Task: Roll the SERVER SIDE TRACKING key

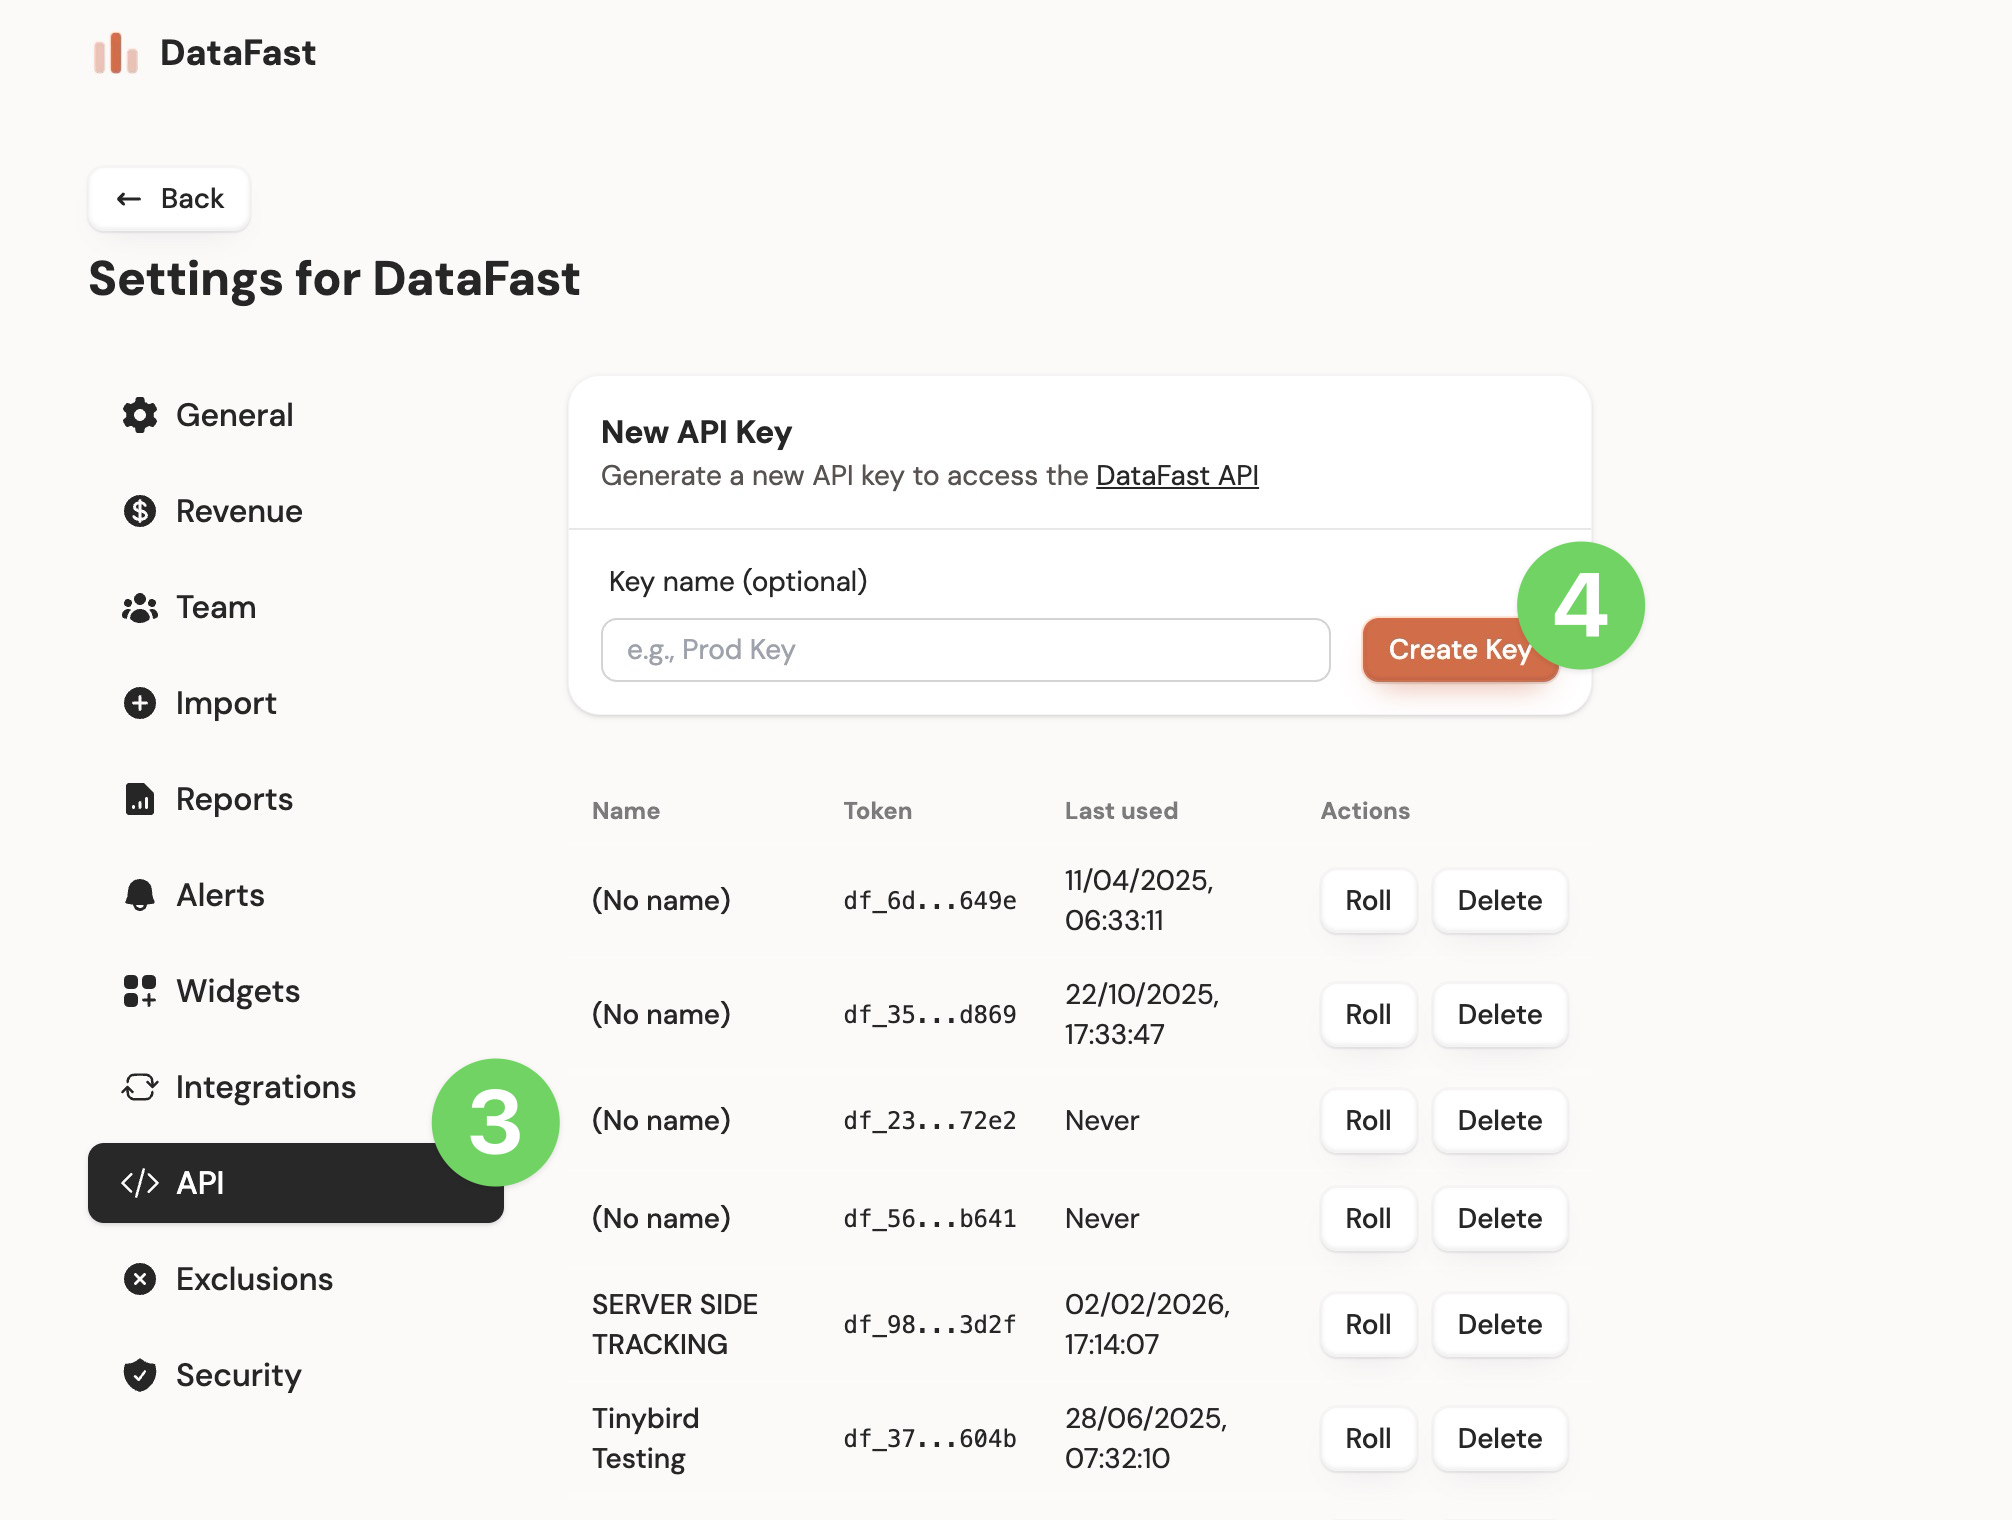Action: coord(1367,1325)
